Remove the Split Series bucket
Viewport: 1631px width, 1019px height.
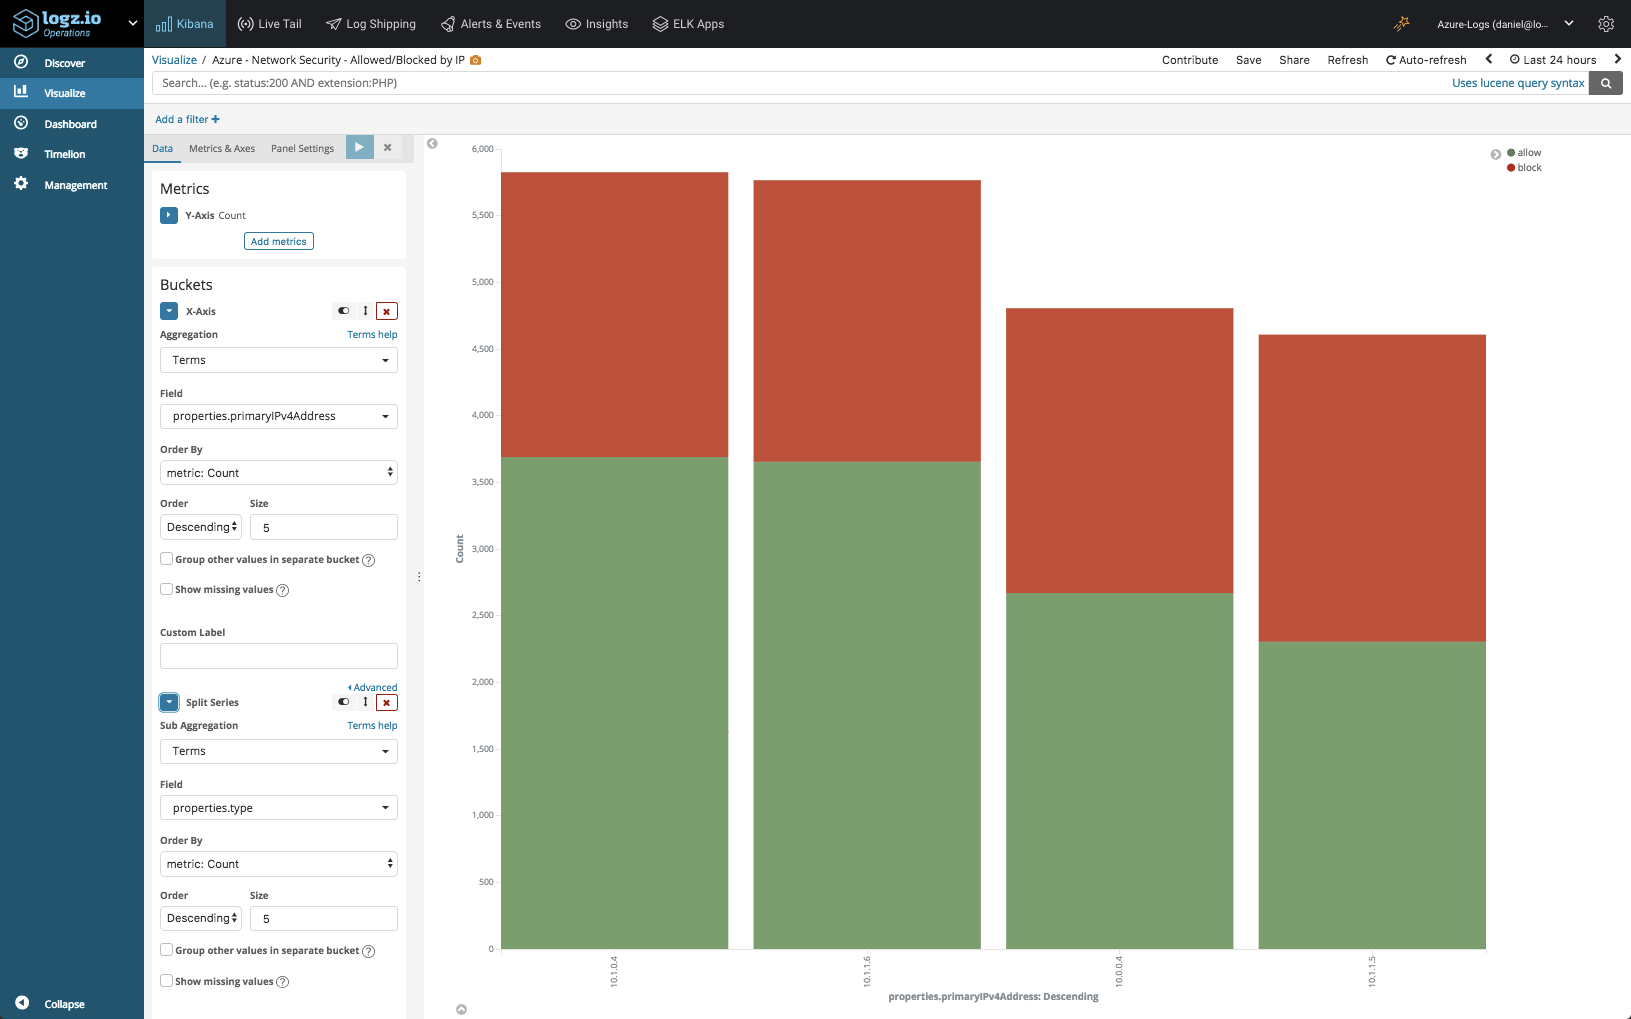point(387,702)
